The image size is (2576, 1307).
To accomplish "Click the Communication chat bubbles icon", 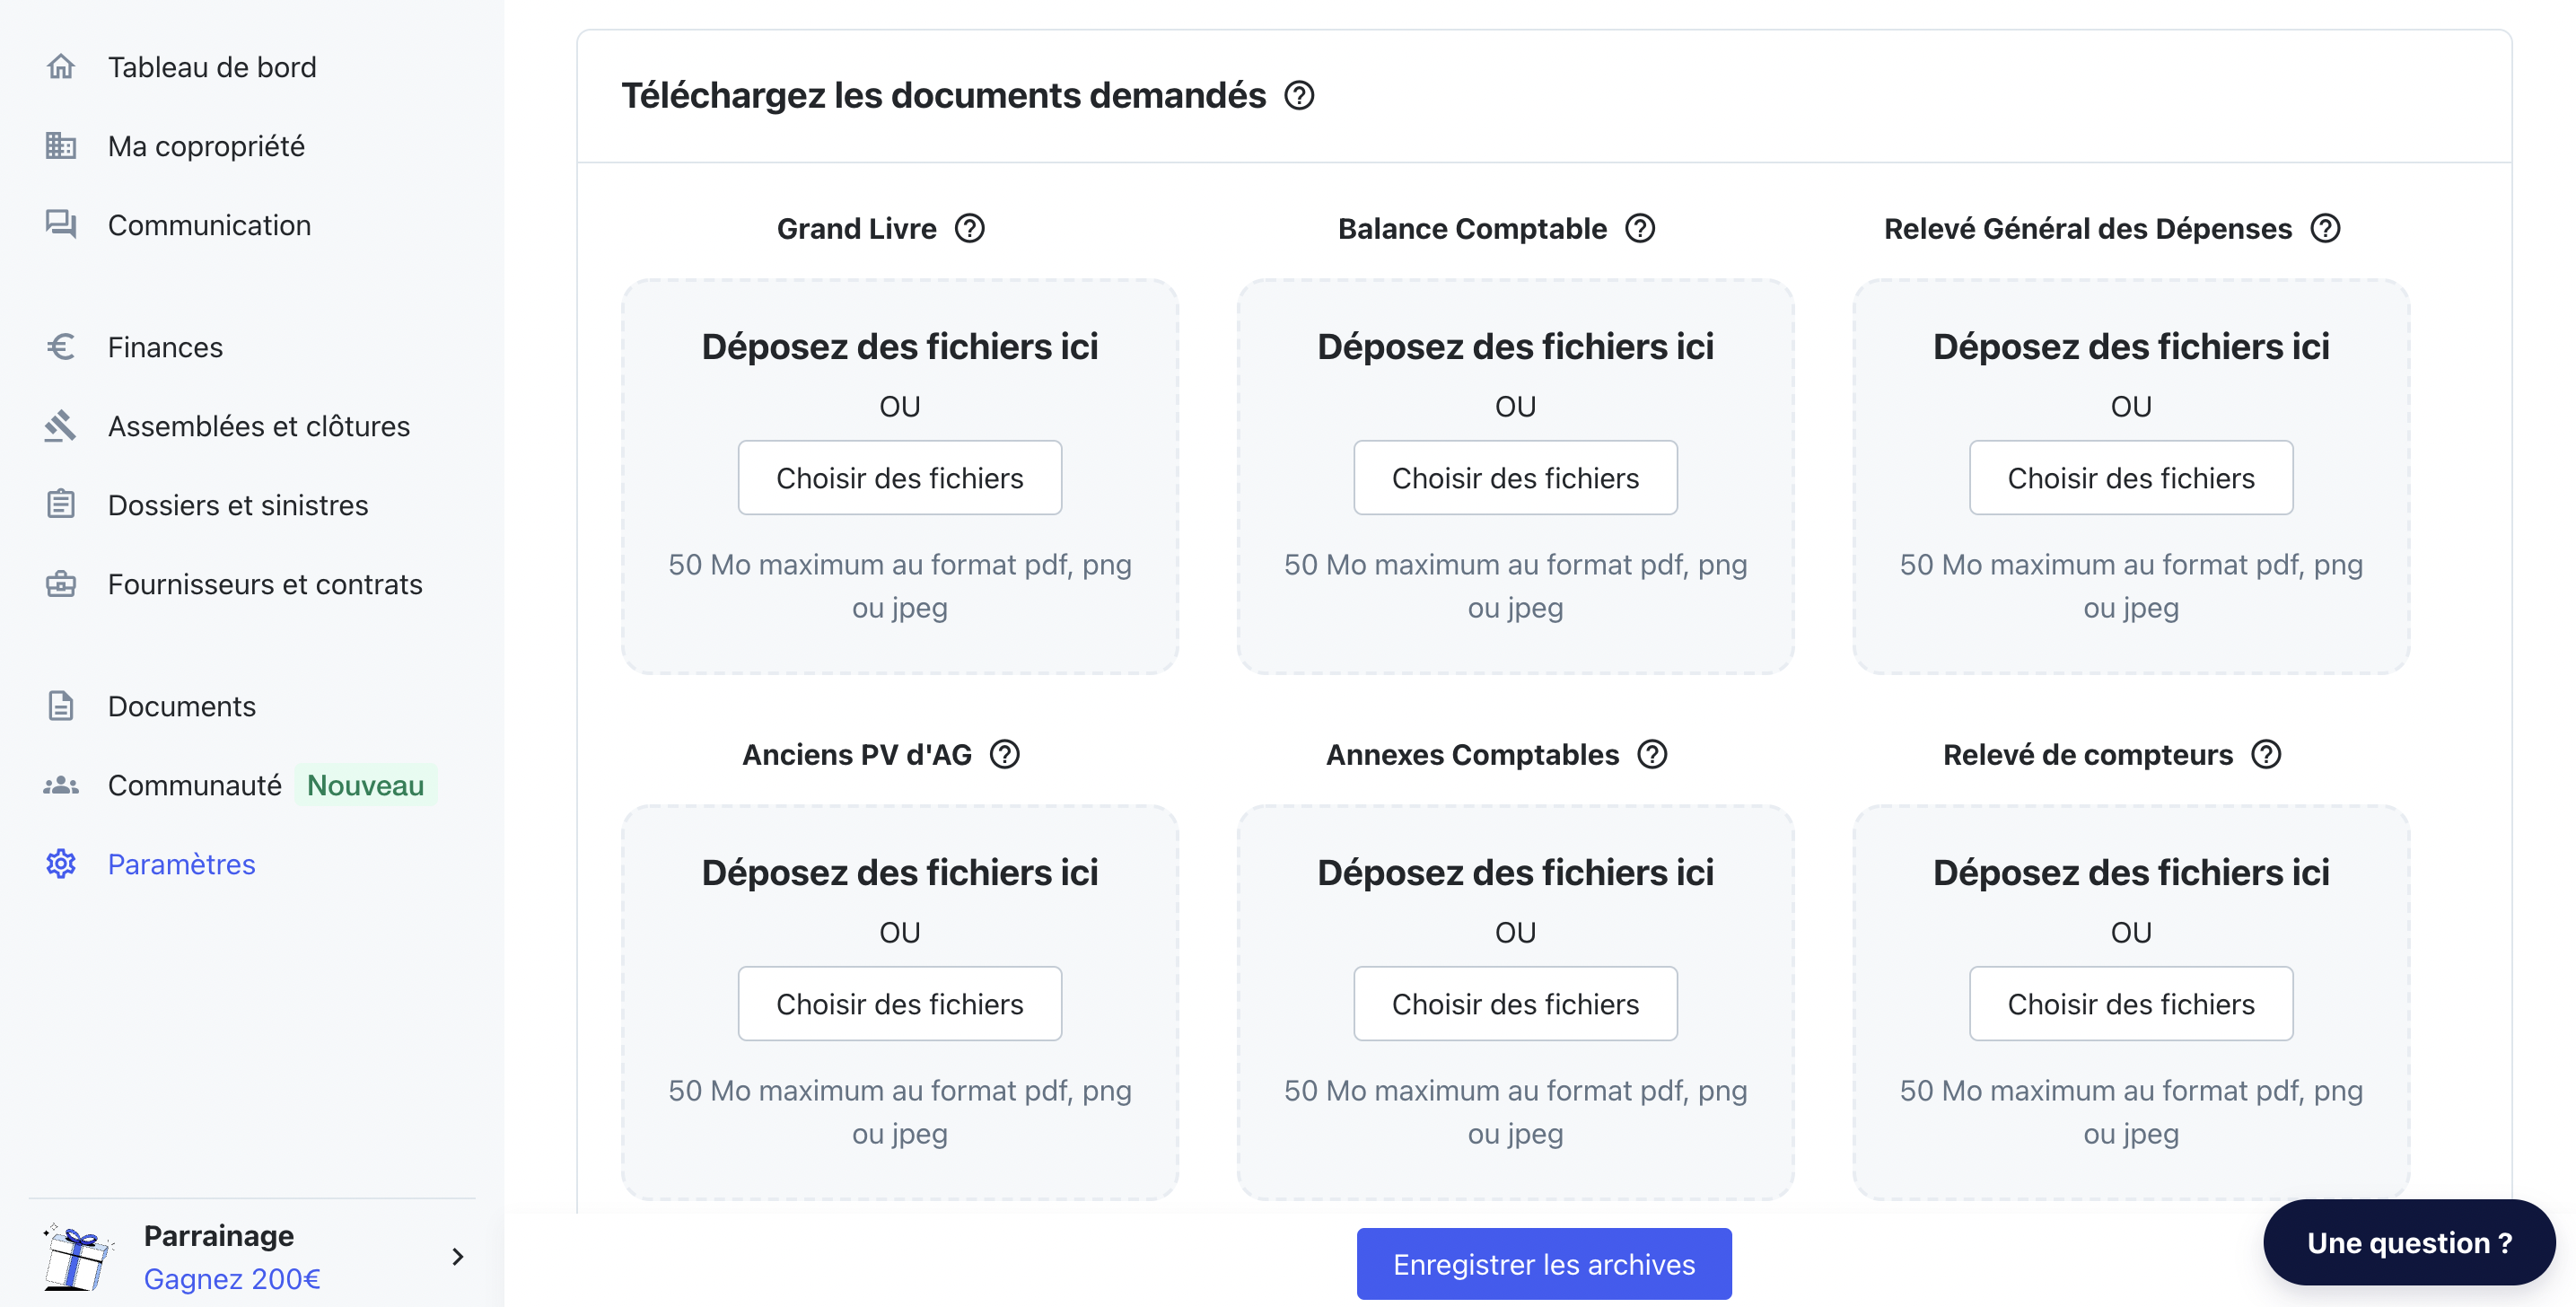I will click(61, 225).
